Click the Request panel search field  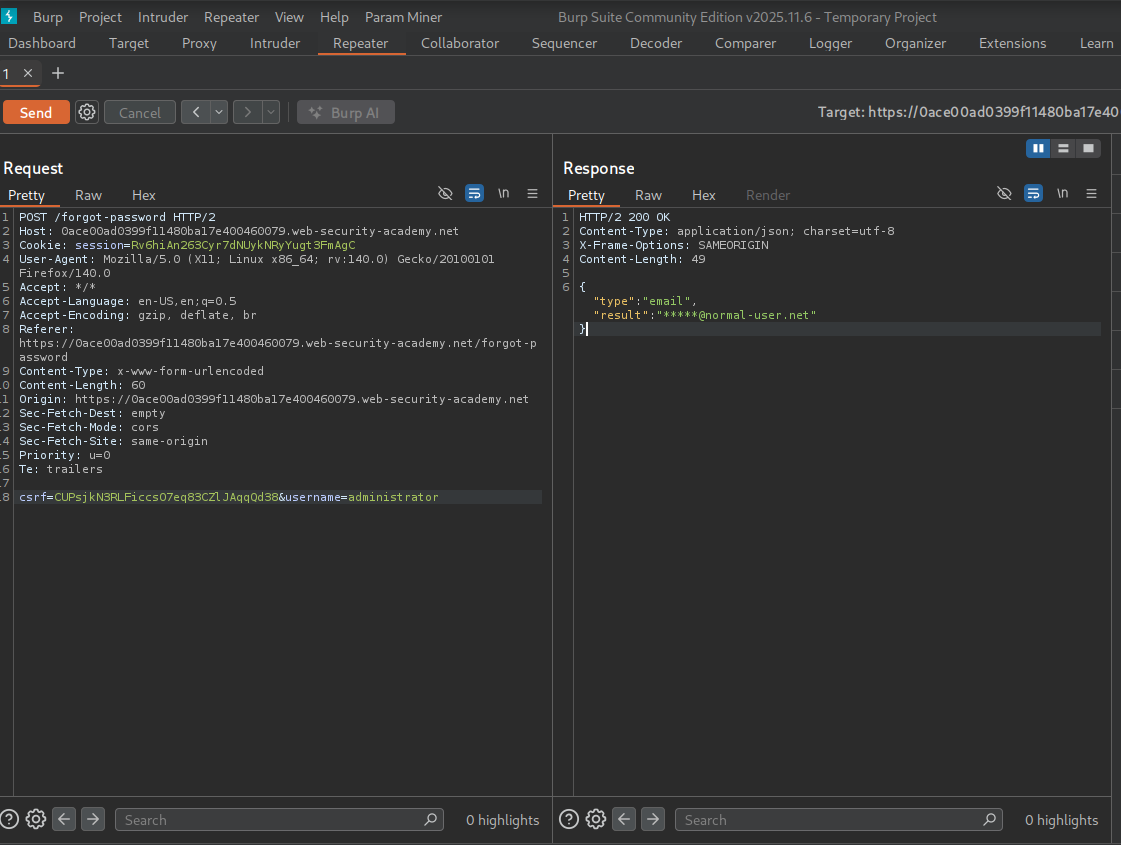(280, 820)
